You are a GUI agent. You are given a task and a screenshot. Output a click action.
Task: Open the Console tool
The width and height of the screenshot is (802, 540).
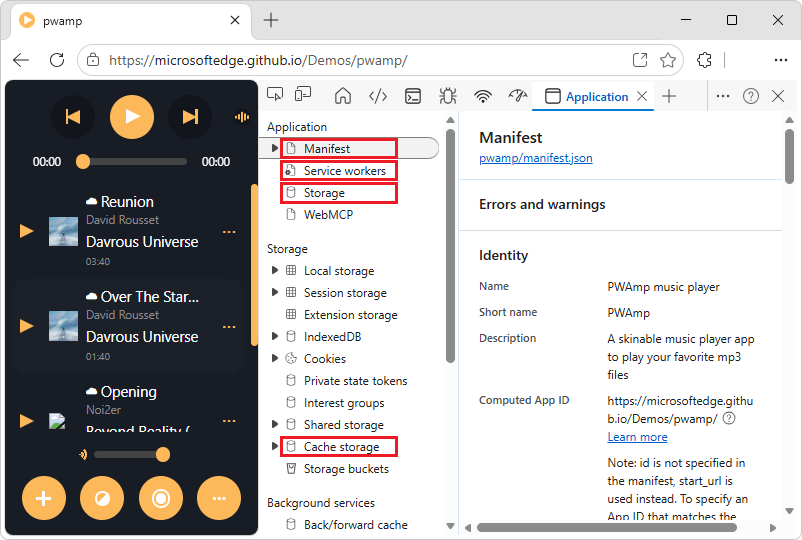pos(413,96)
